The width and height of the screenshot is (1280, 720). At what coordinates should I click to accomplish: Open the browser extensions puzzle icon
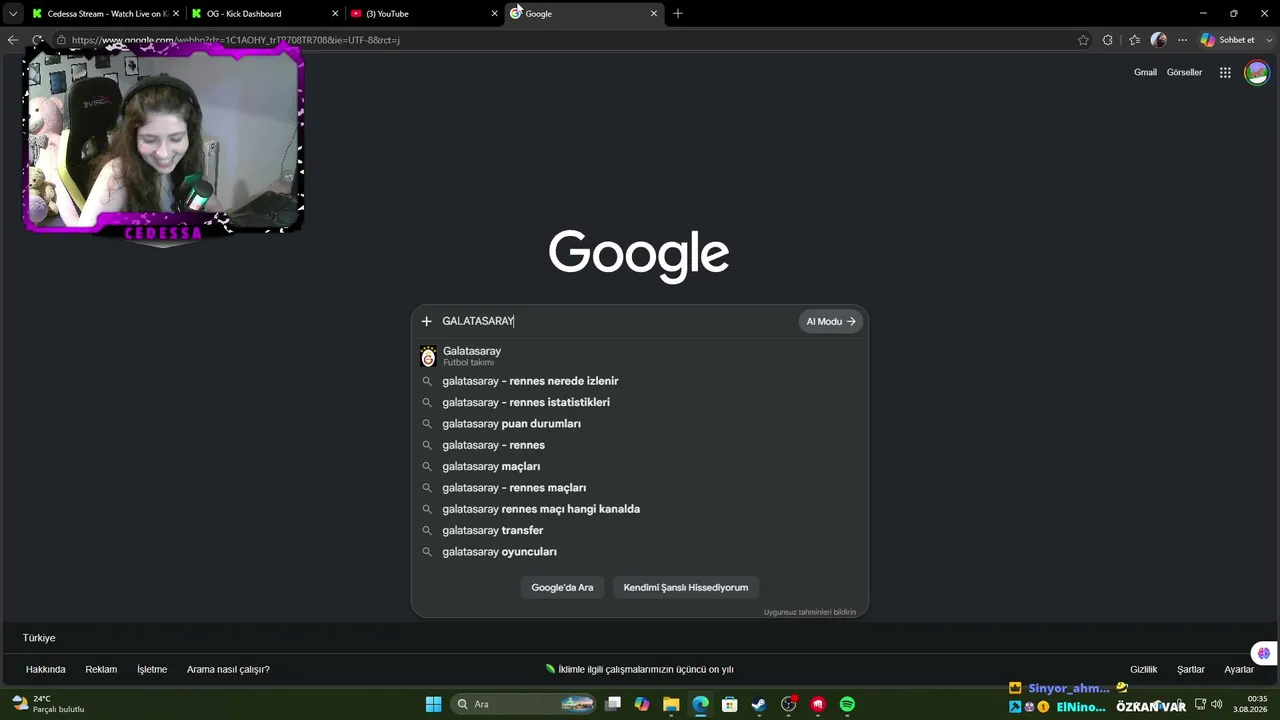[1107, 40]
